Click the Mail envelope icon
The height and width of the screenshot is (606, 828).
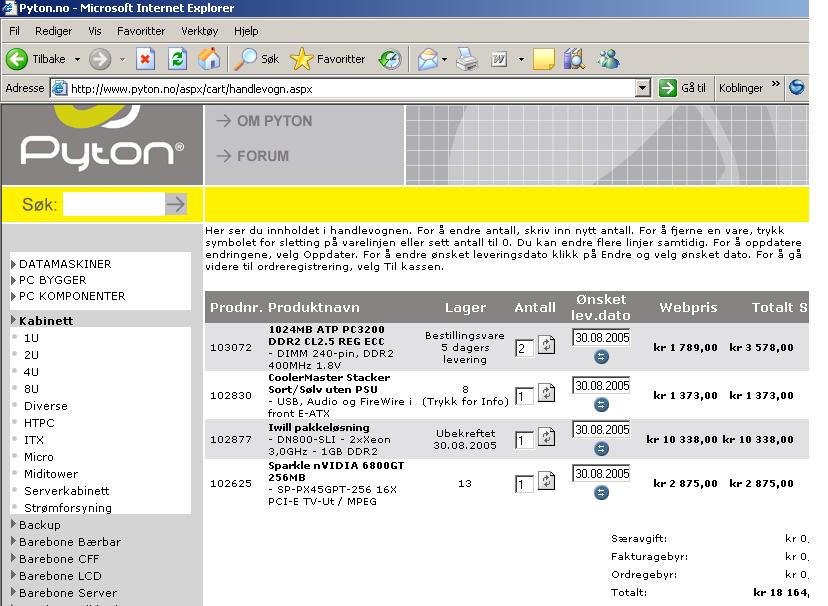tap(428, 59)
